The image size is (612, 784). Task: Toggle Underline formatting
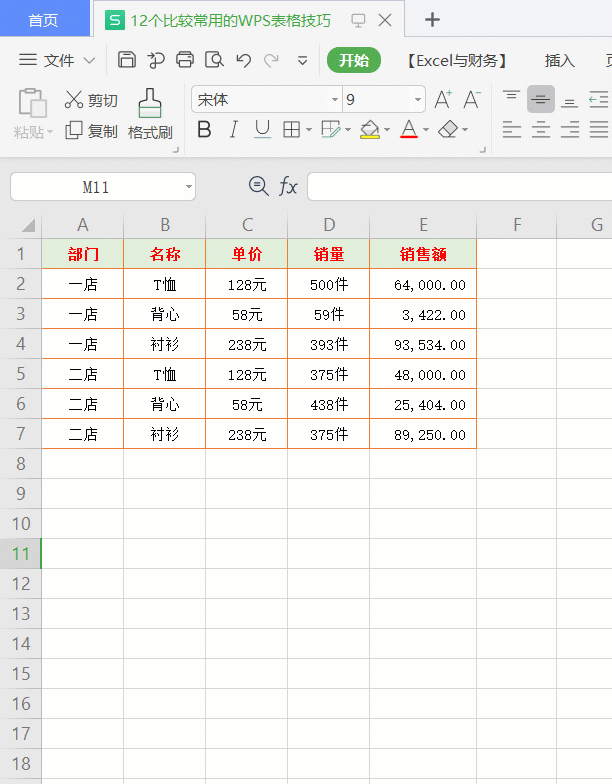tap(262, 130)
